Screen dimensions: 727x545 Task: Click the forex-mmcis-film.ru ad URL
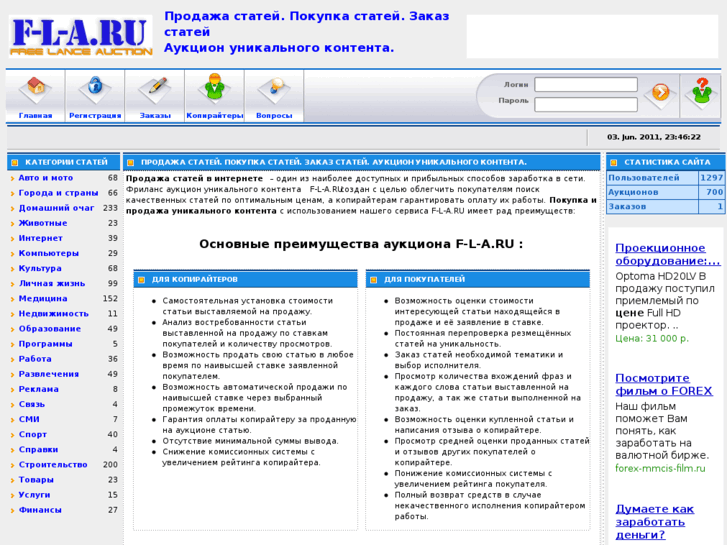click(x=660, y=468)
